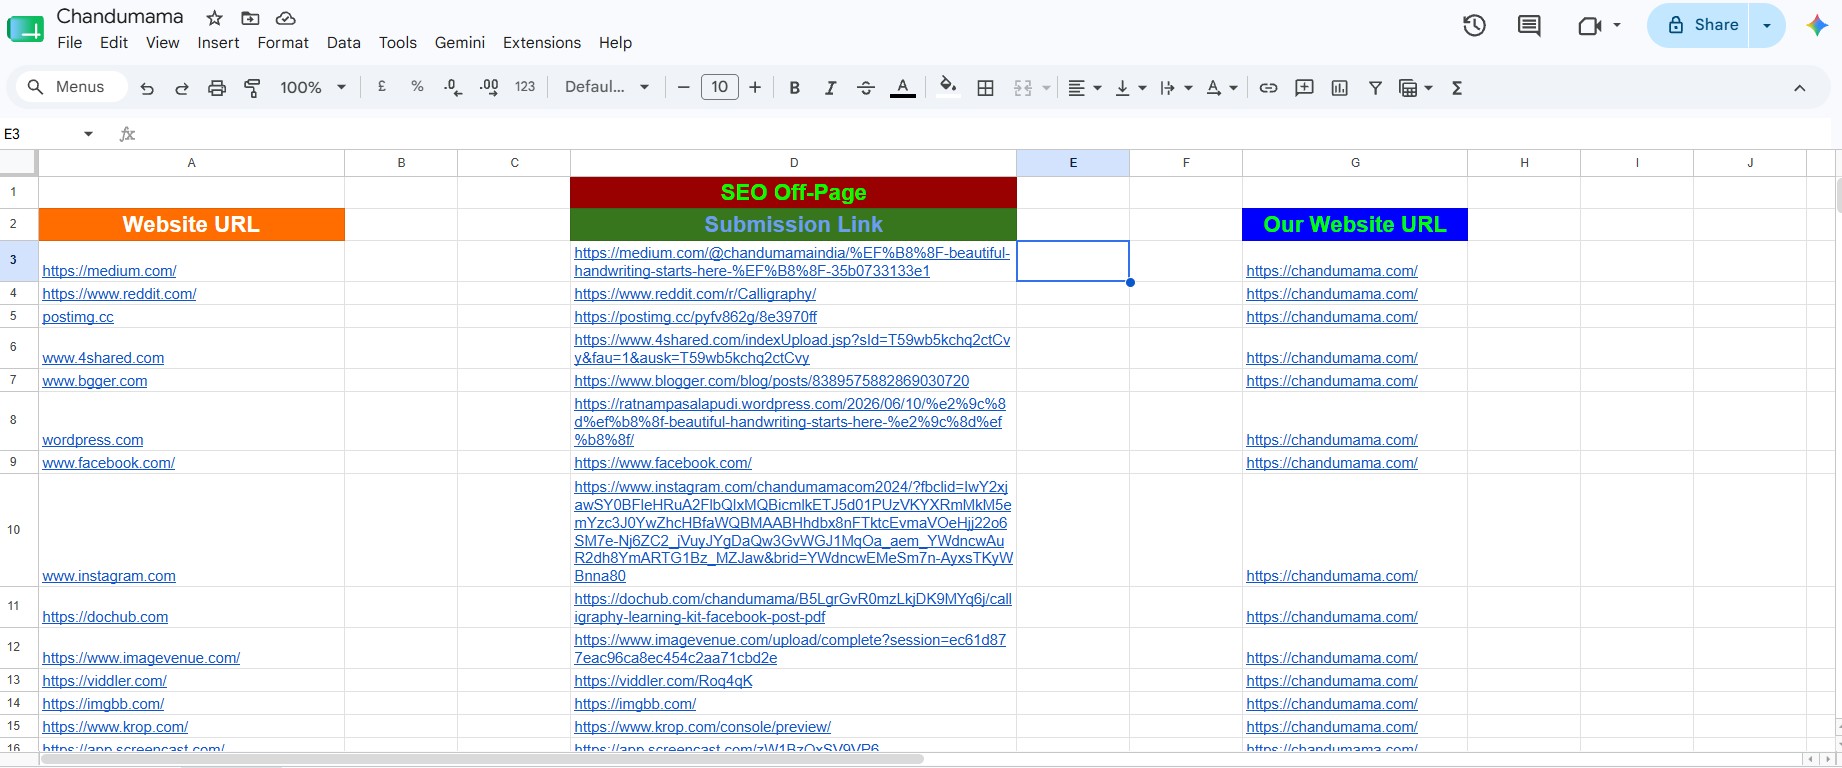Toggle strikethrough formatting
Screen dimensions: 1842x768
click(x=866, y=88)
